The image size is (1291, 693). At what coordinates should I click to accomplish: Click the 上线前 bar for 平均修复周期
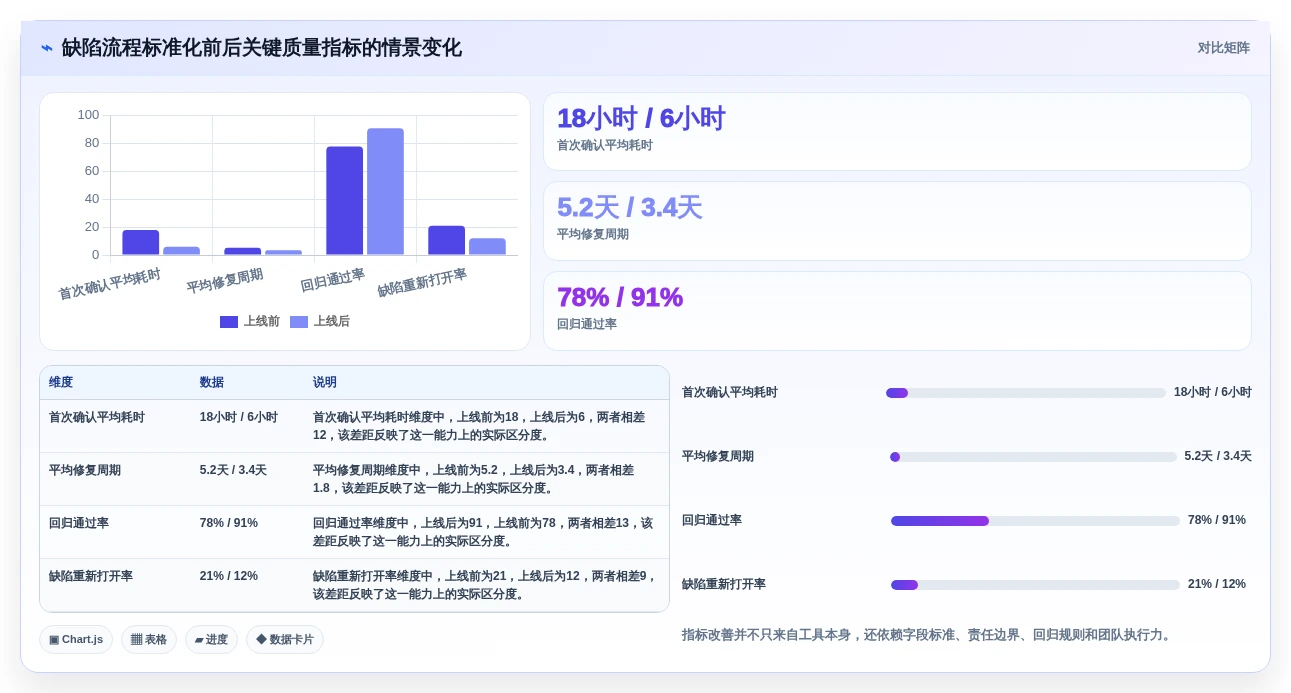tap(243, 251)
